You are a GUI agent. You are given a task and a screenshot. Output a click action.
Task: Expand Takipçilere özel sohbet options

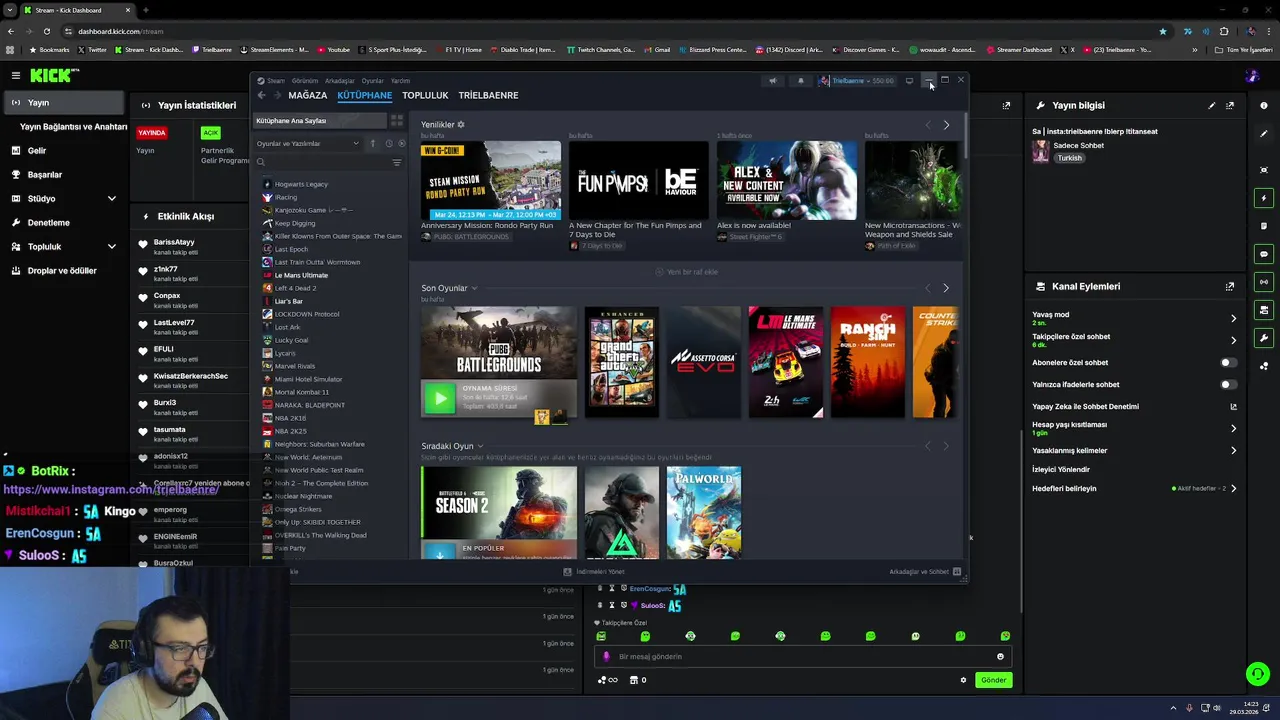[1233, 340]
